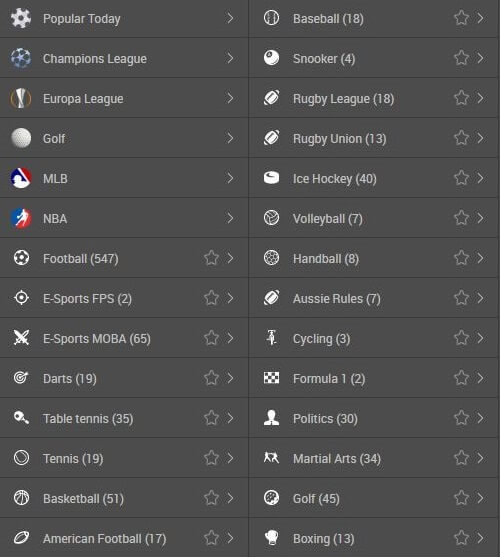500x557 pixels.
Task: Go to Martial Arts (34)
Action: pyautogui.click(x=374, y=458)
